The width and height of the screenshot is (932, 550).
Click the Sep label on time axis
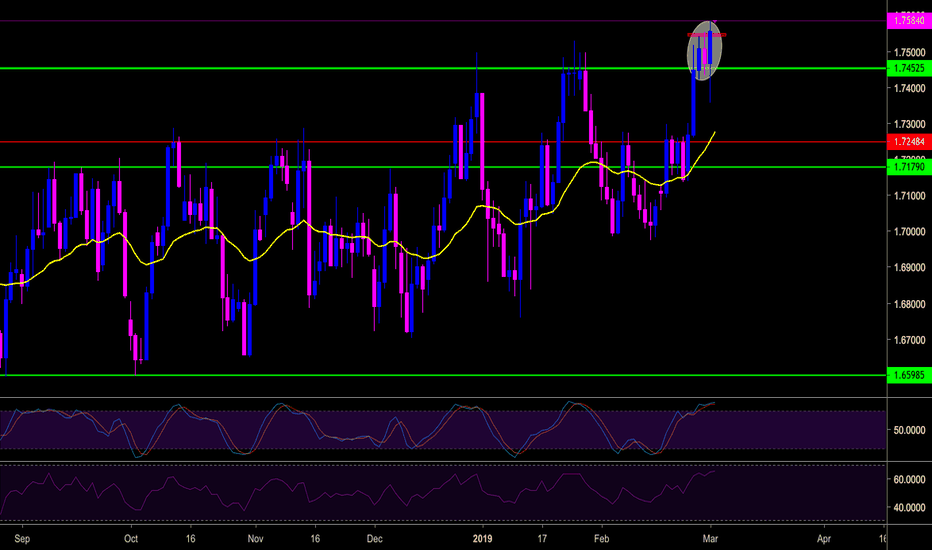coord(22,539)
